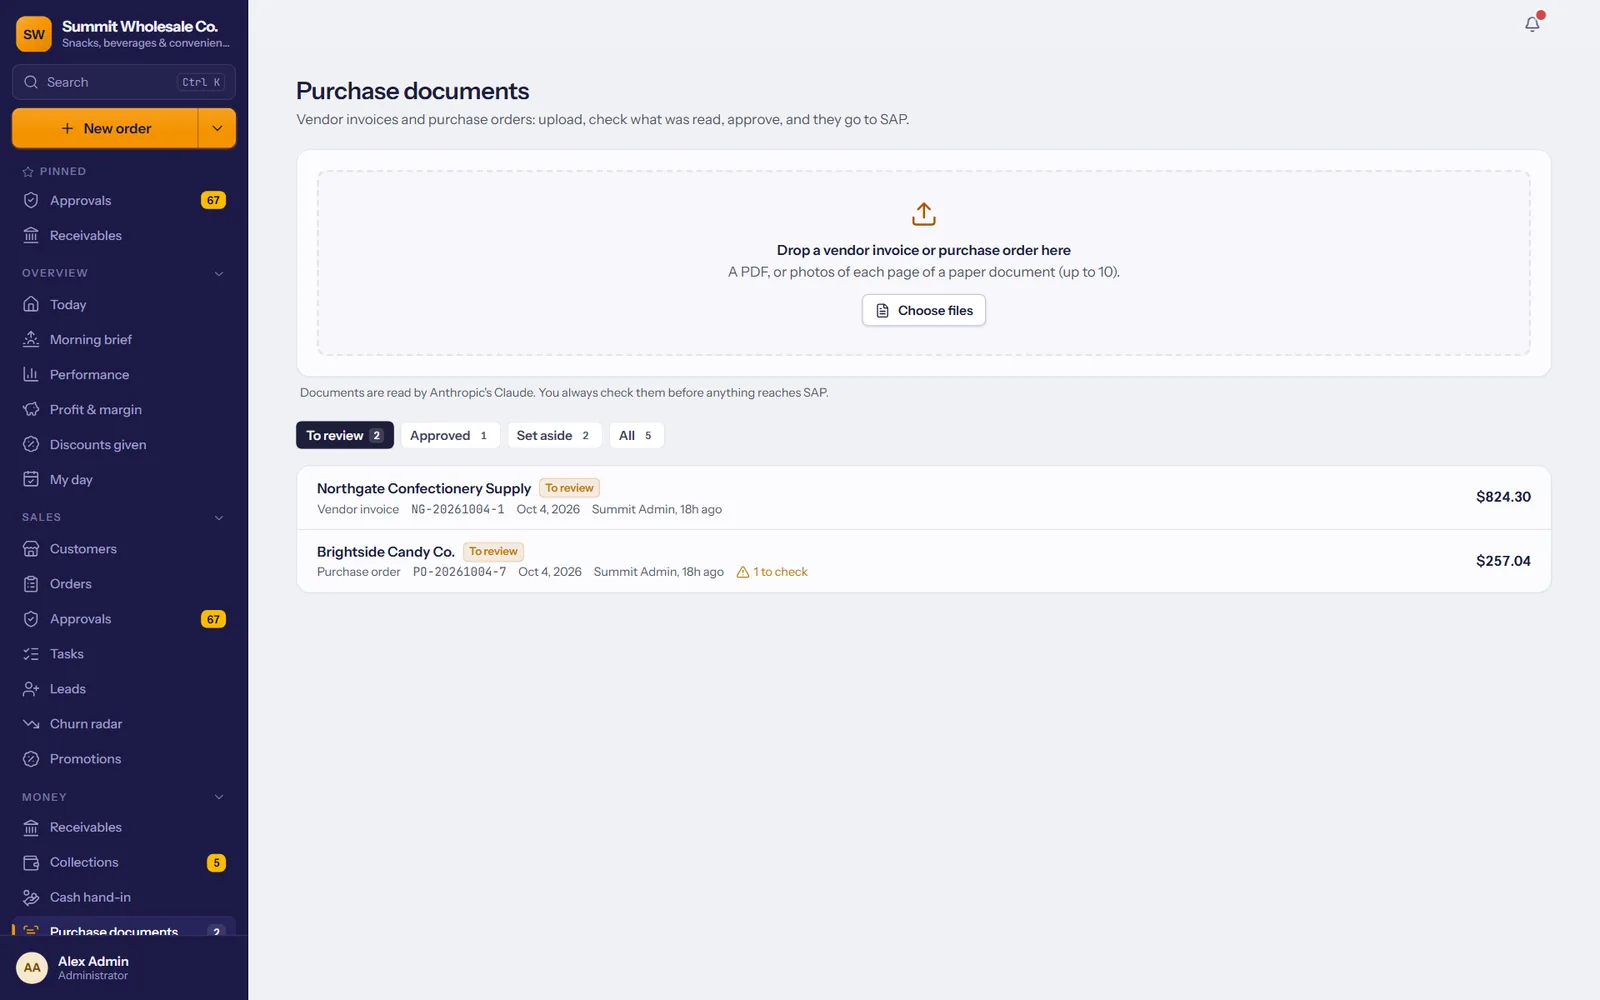1600x1000 pixels.
Task: Click the SW company logo
Action: (x=34, y=34)
